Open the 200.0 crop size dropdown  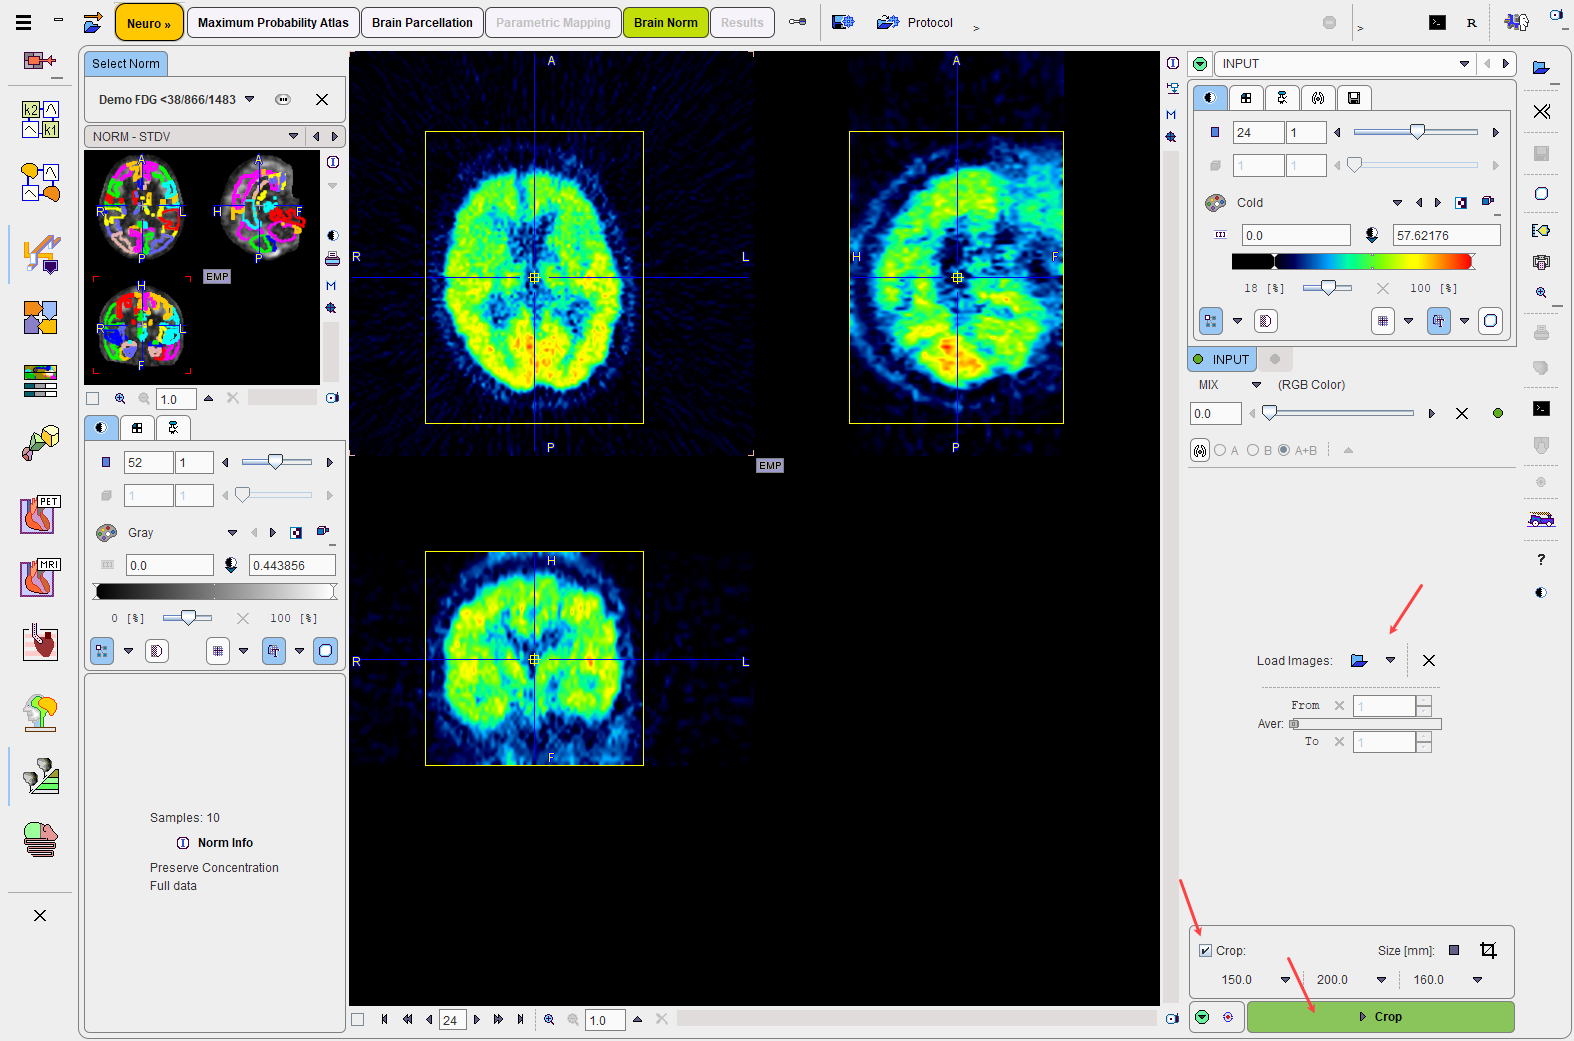[1382, 980]
